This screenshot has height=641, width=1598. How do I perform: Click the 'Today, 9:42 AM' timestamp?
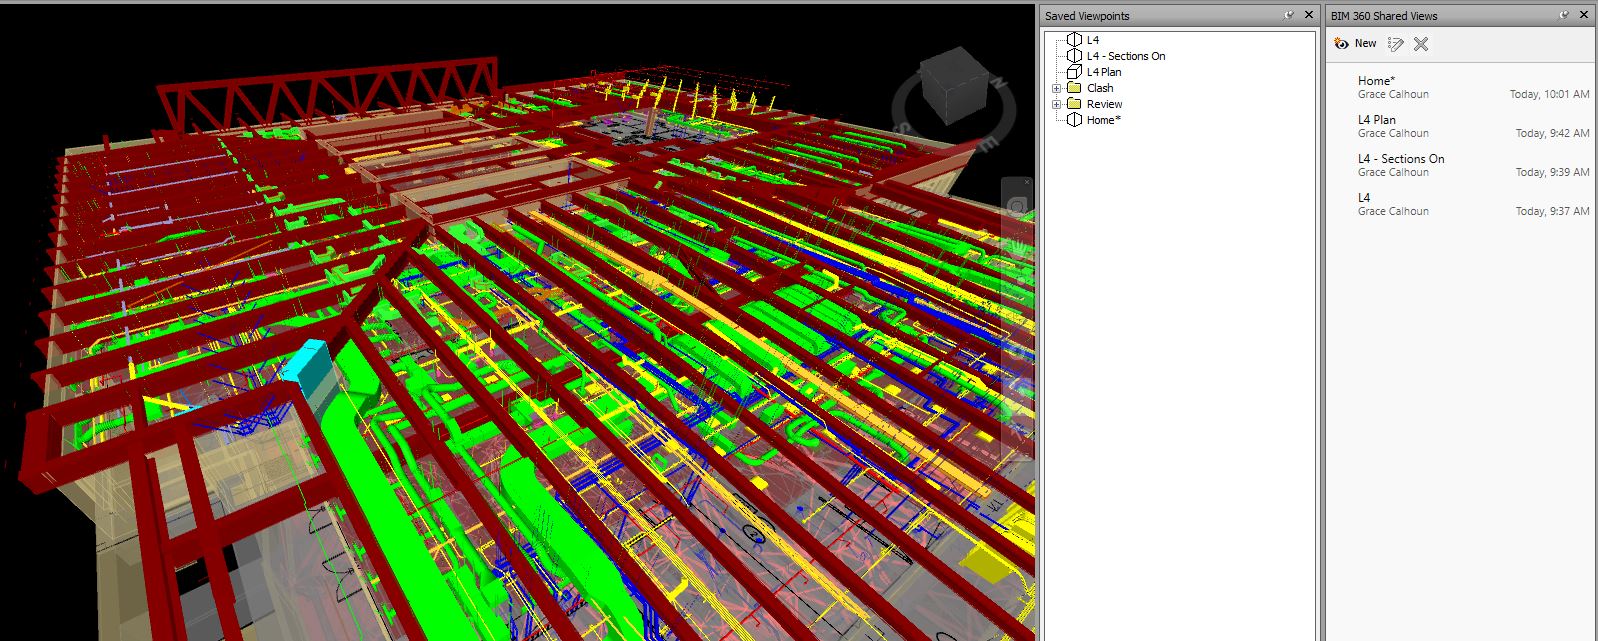(1552, 134)
